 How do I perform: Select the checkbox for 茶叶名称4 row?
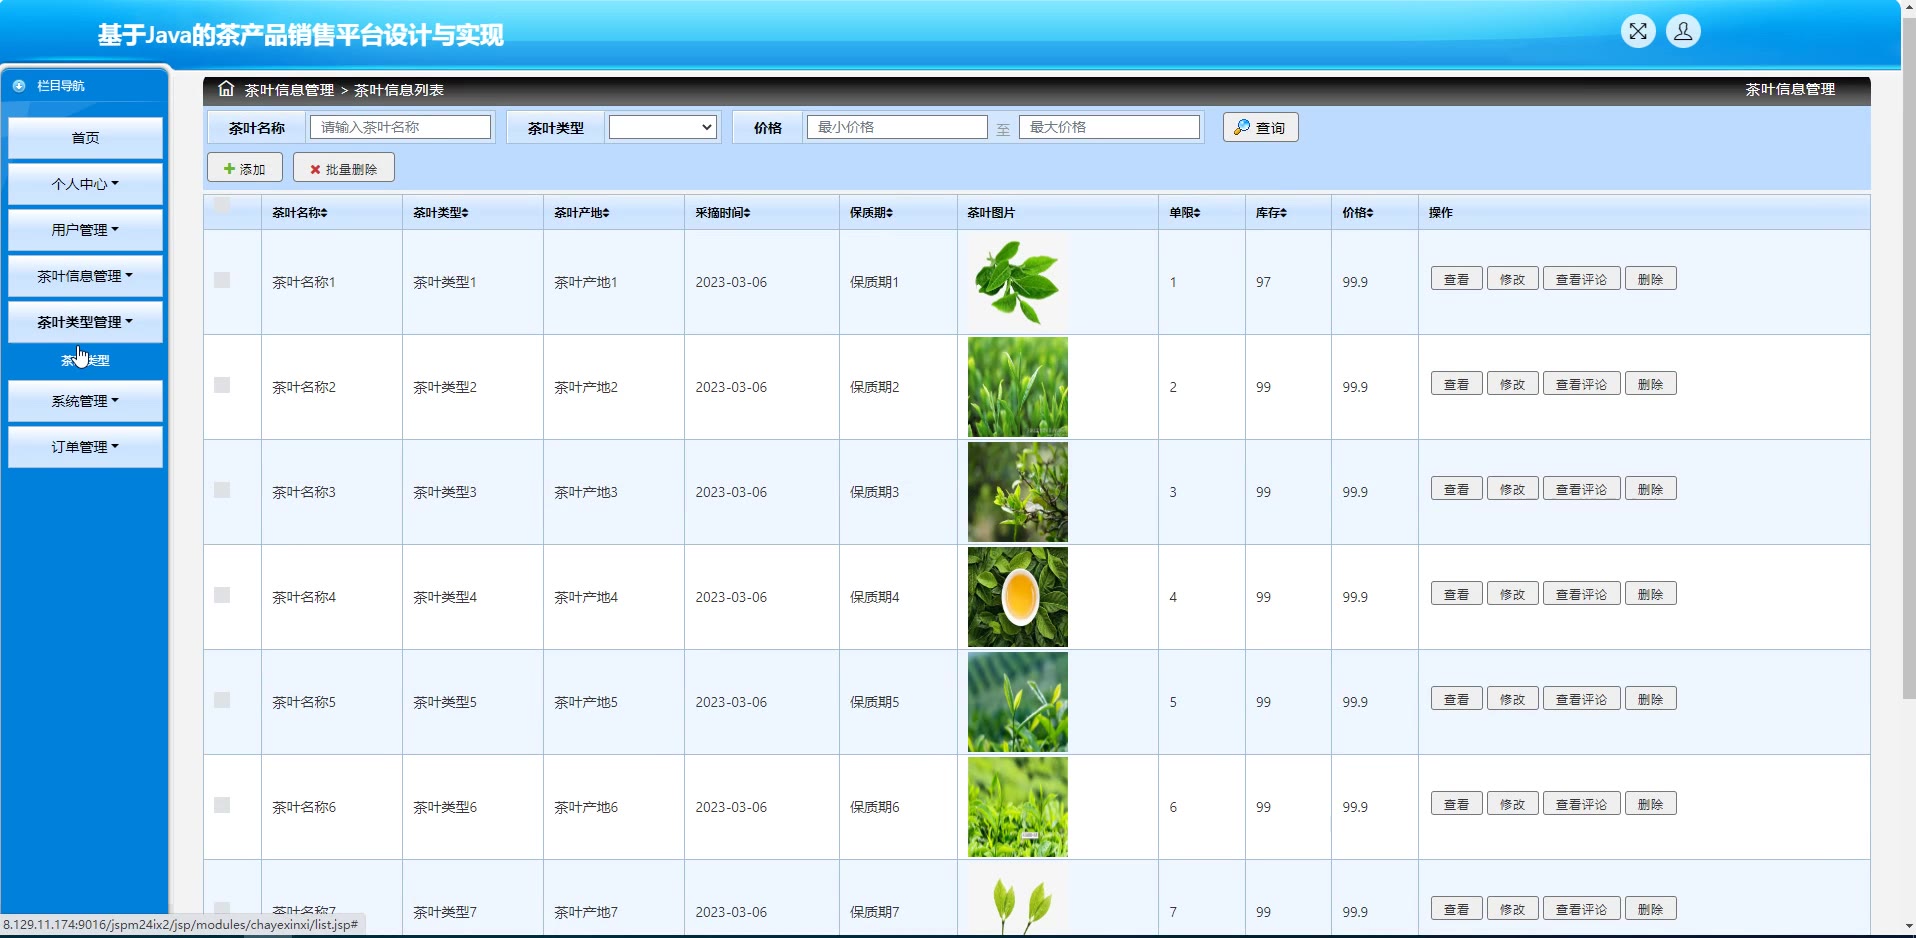click(222, 596)
